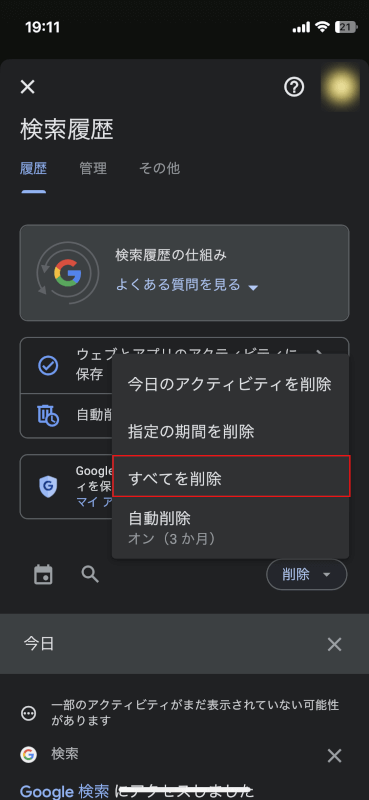Tap the blurred profile avatar
369x800 pixels.
[340, 87]
